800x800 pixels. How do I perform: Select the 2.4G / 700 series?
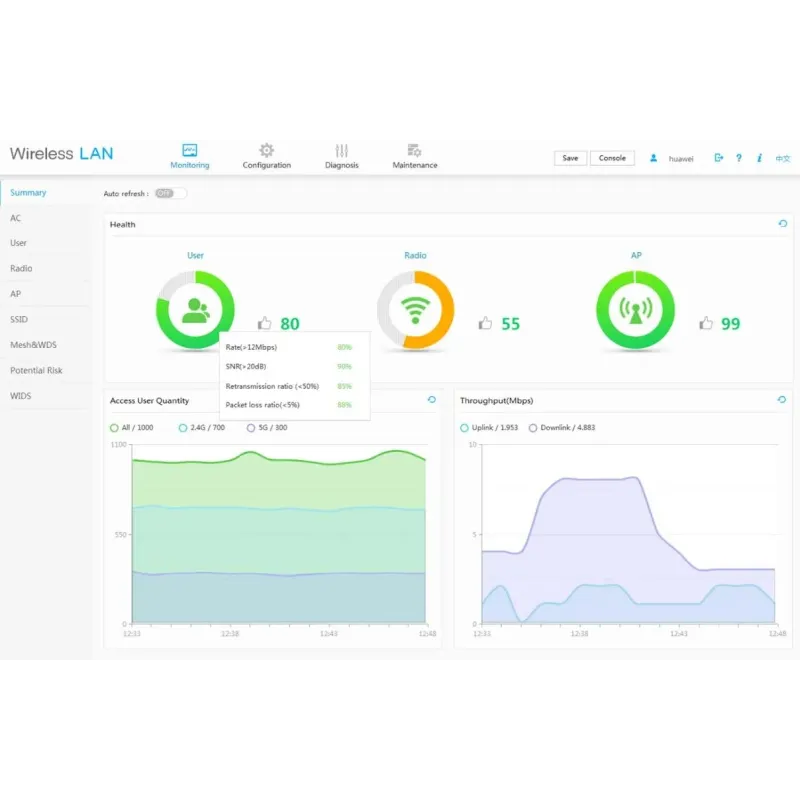pyautogui.click(x=202, y=428)
